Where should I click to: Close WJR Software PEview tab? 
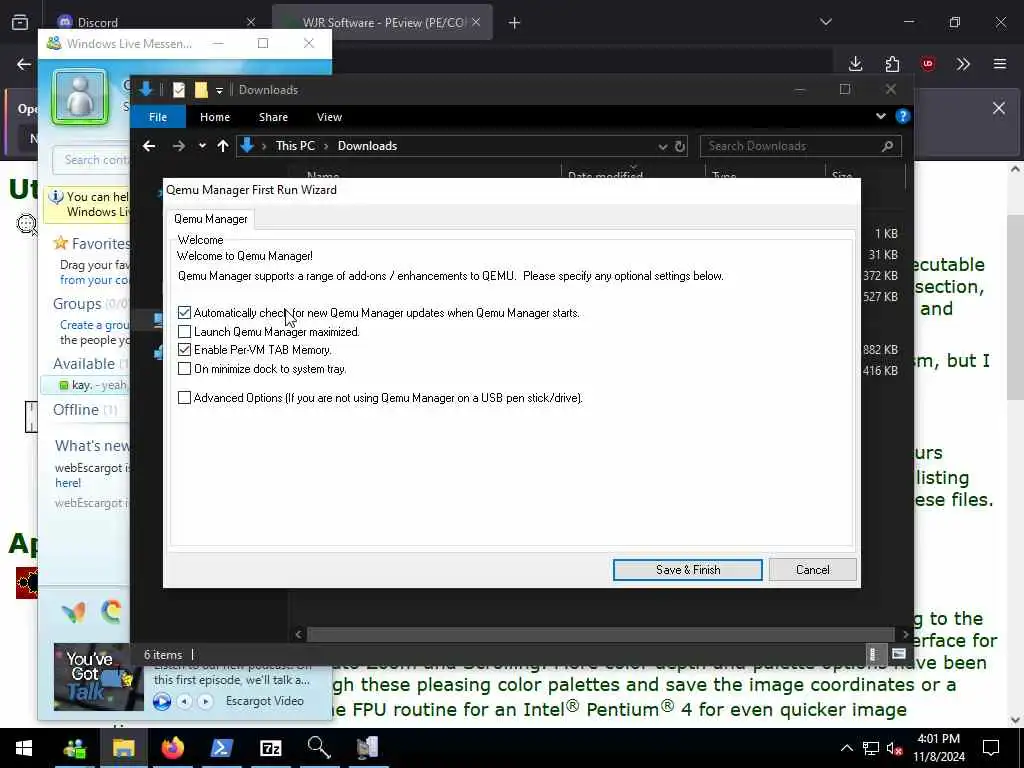click(x=476, y=22)
